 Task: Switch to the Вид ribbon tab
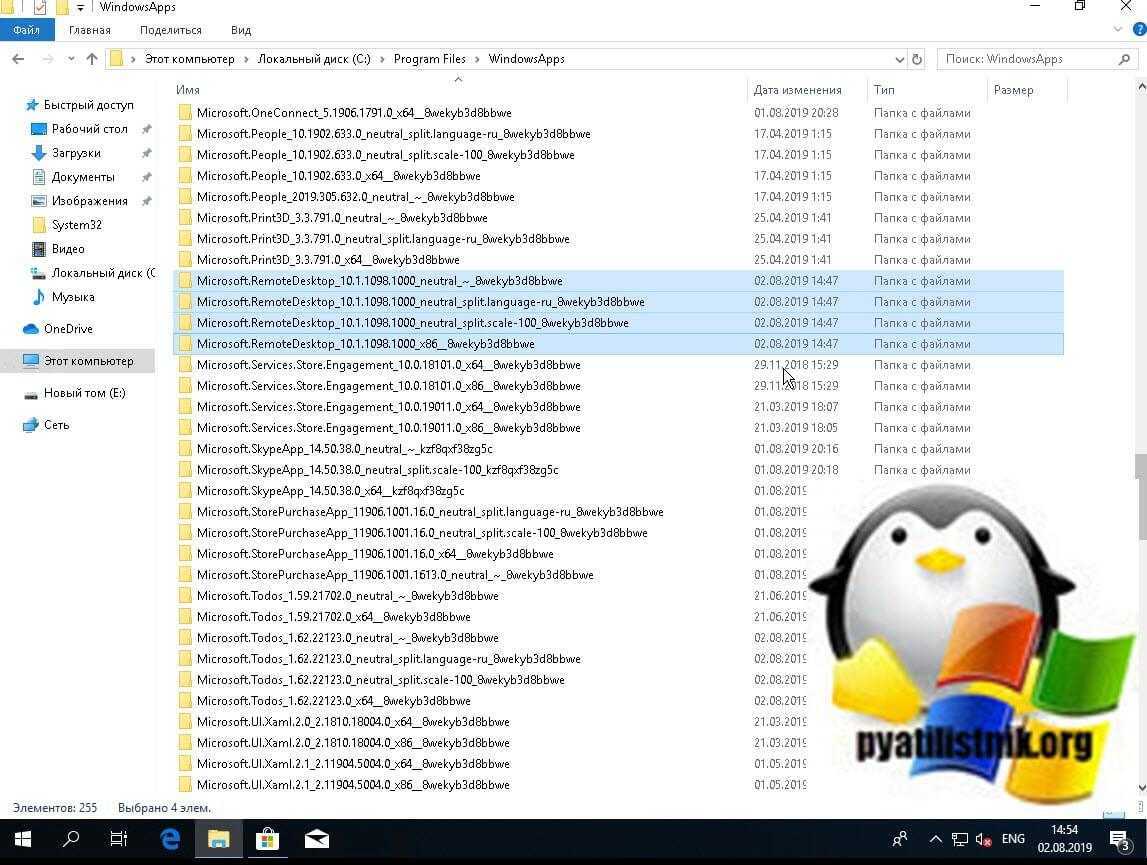pos(241,30)
